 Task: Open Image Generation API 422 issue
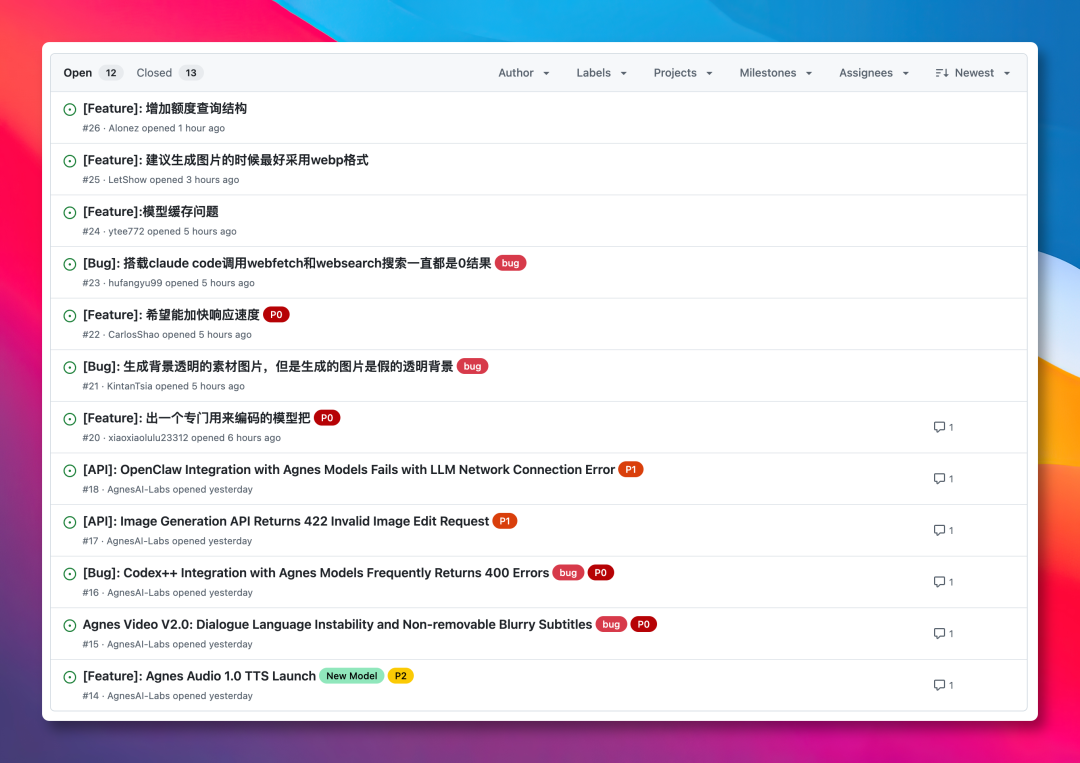(x=286, y=521)
